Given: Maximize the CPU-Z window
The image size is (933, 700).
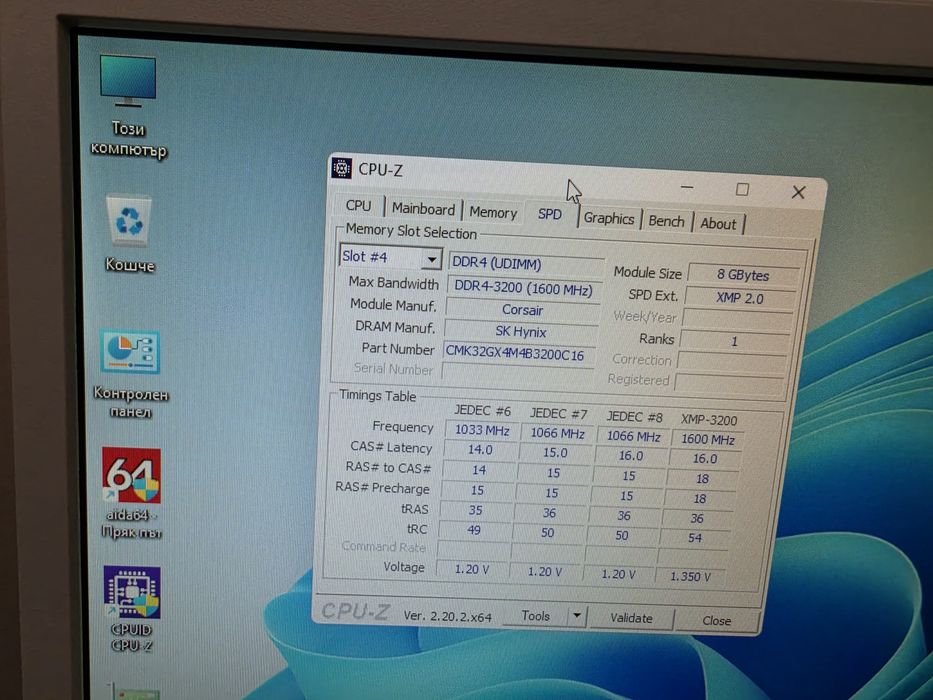Looking at the screenshot, I should (742, 189).
